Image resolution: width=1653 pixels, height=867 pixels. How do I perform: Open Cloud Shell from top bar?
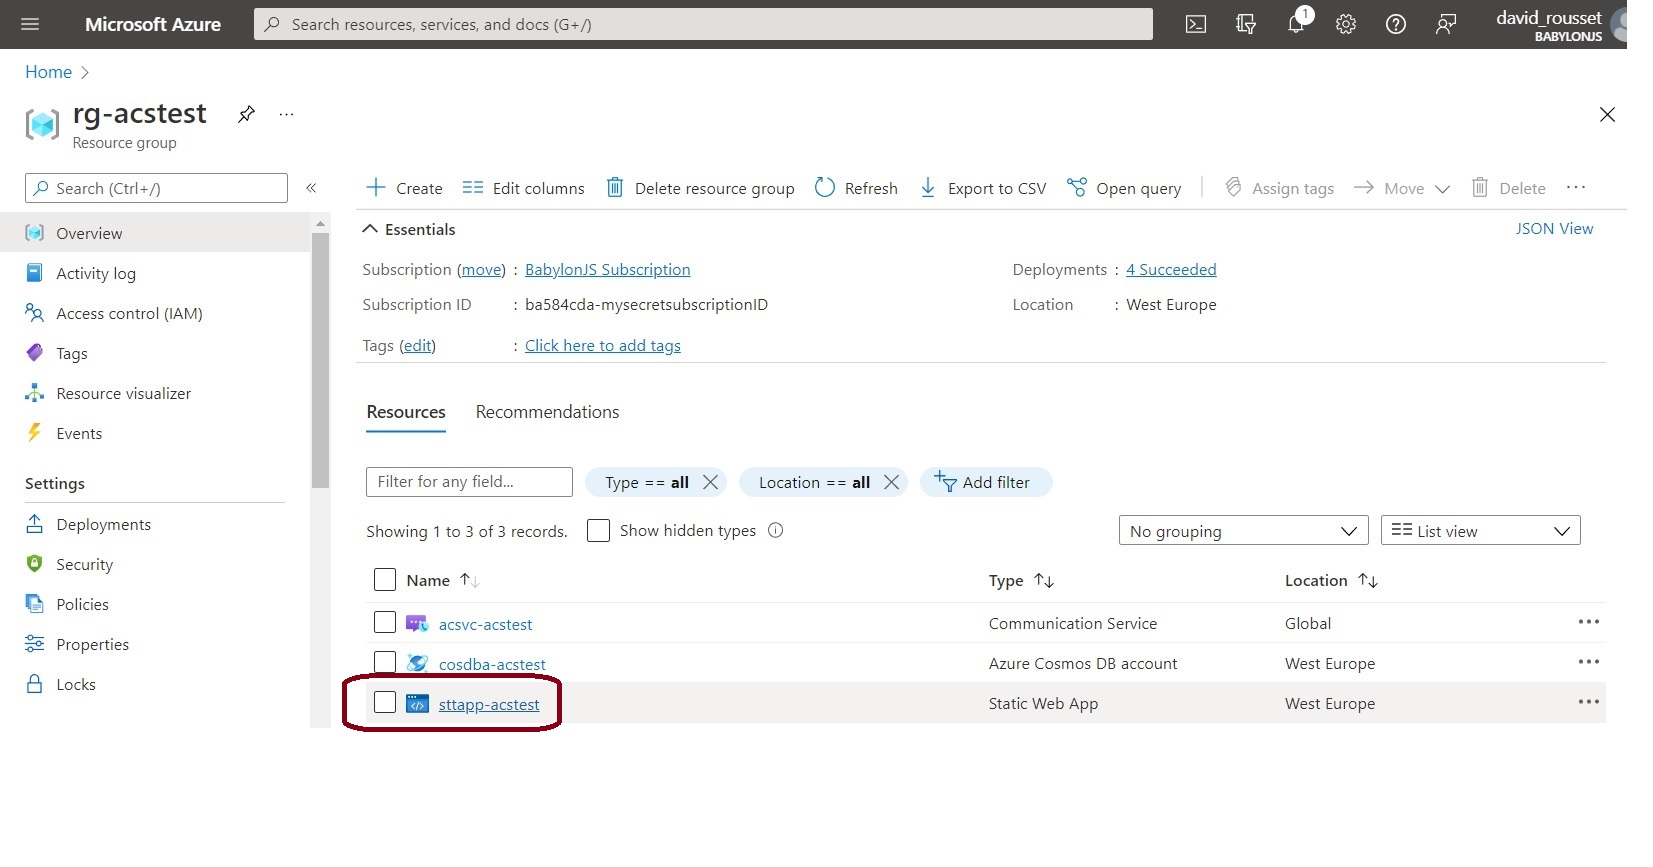[1196, 24]
